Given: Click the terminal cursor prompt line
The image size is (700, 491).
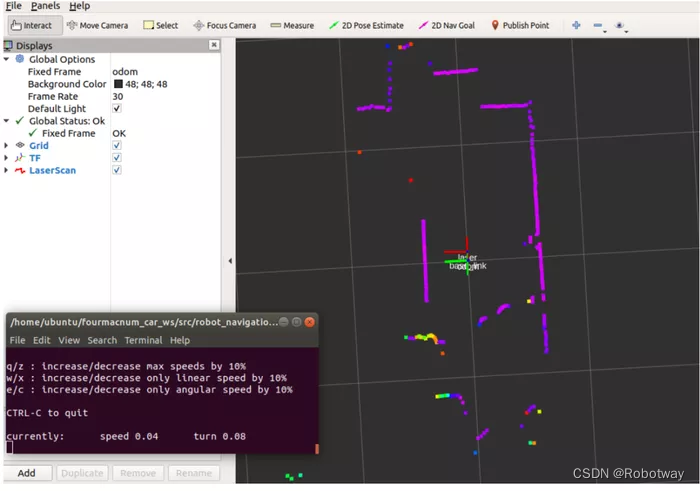Looking at the screenshot, I should point(10,447).
